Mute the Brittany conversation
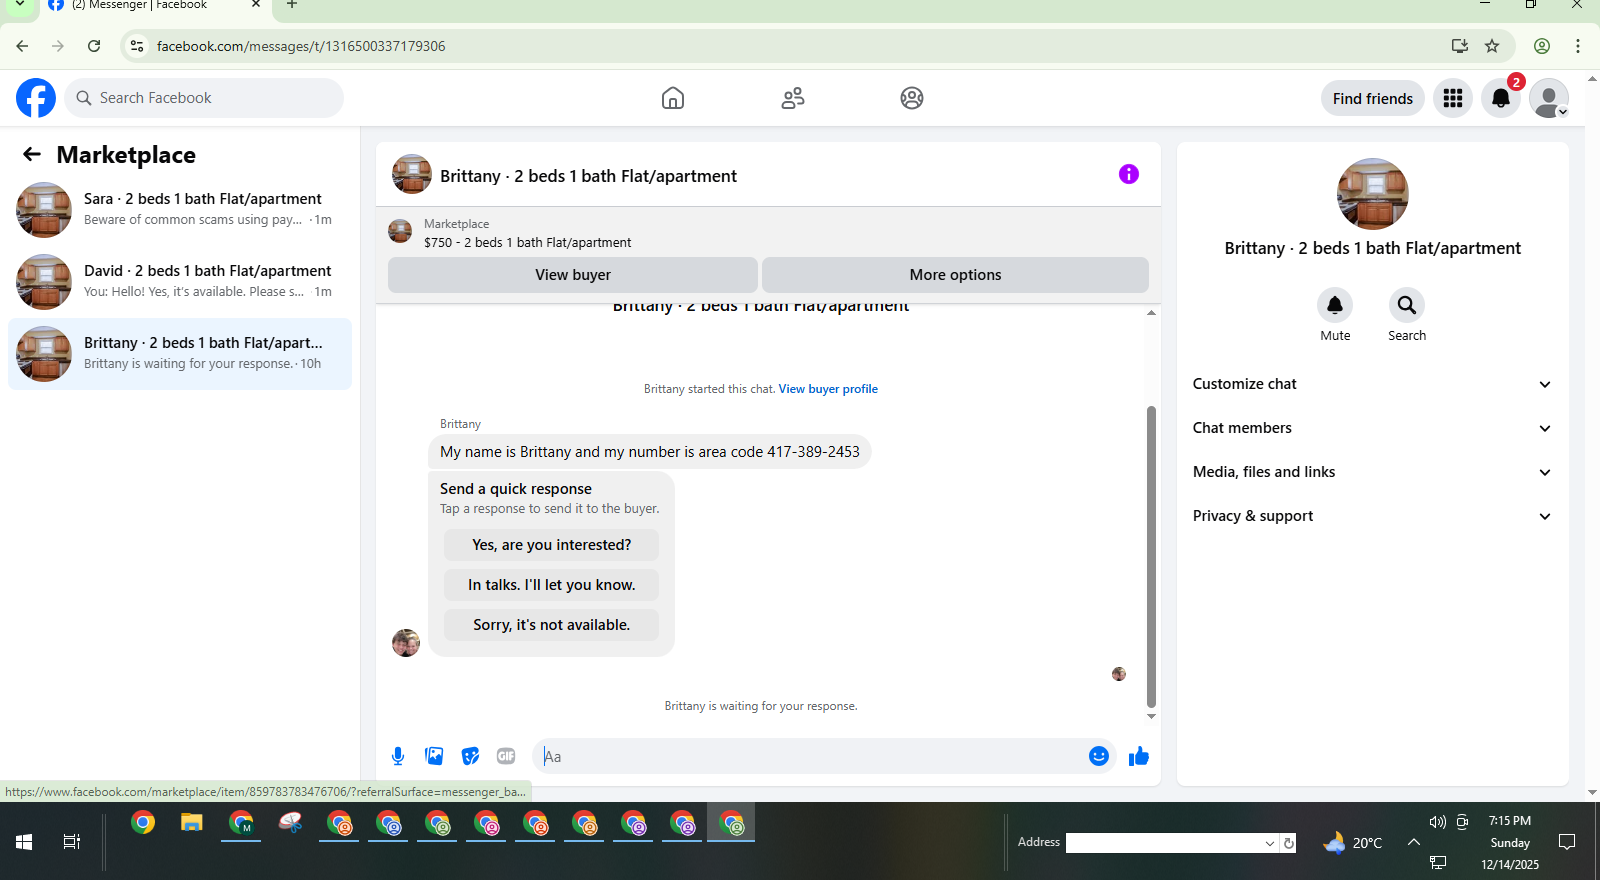The height and width of the screenshot is (880, 1600). pyautogui.click(x=1335, y=305)
